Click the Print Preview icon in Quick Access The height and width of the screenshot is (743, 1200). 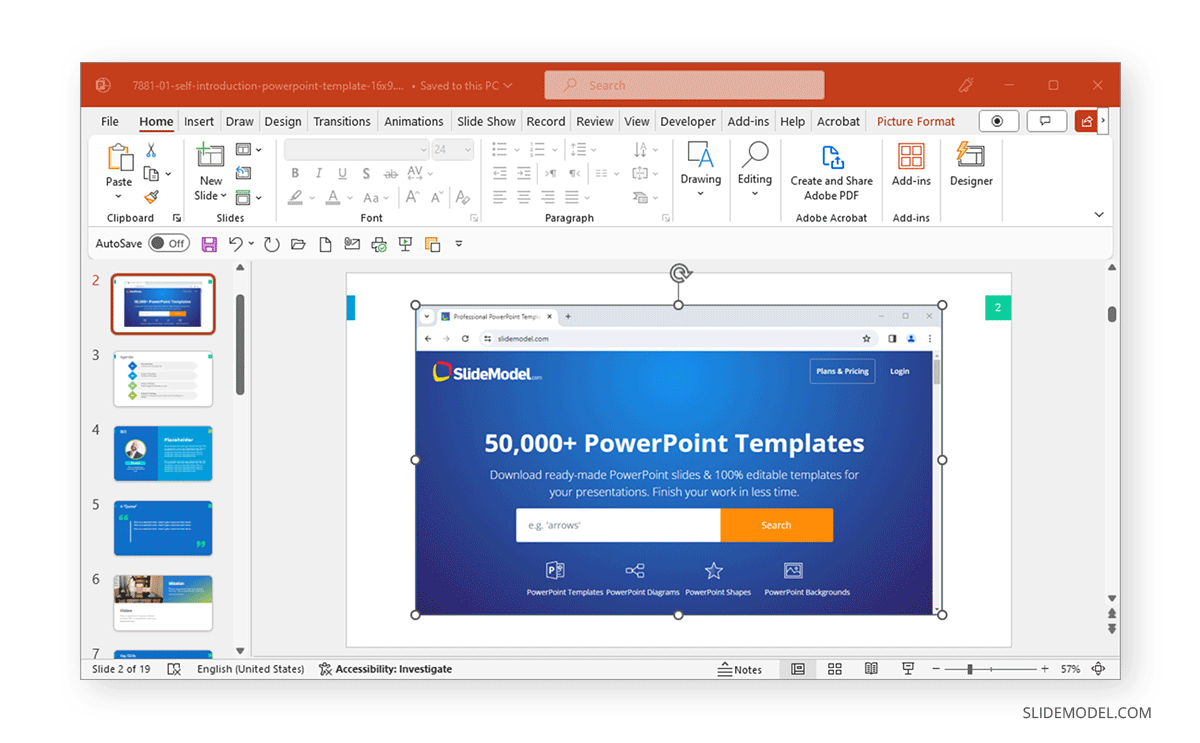[379, 244]
